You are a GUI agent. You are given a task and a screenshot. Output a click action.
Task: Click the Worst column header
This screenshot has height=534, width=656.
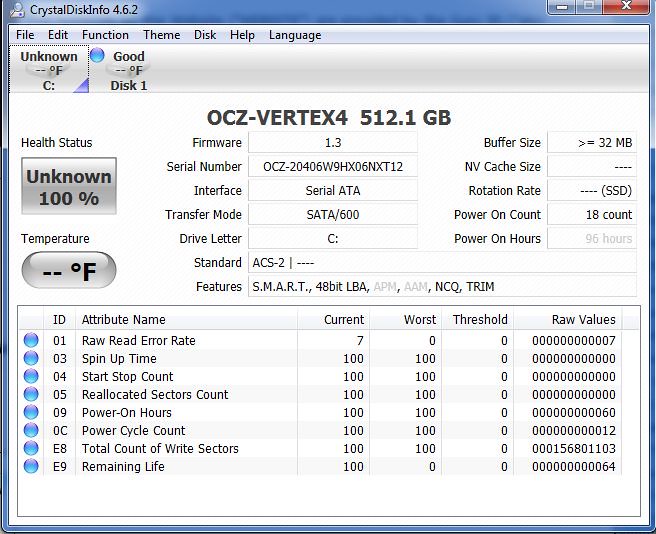coord(405,319)
